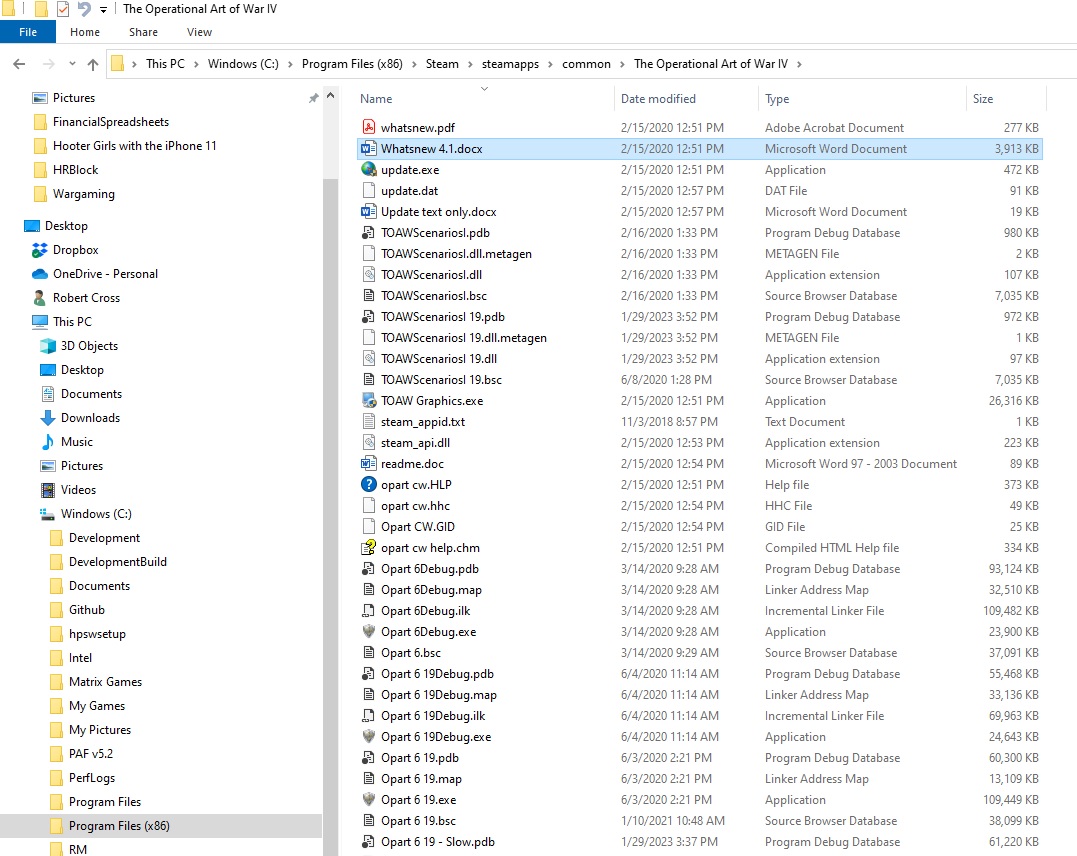Expand the chevron after common
This screenshot has height=856, width=1077.
coord(622,64)
